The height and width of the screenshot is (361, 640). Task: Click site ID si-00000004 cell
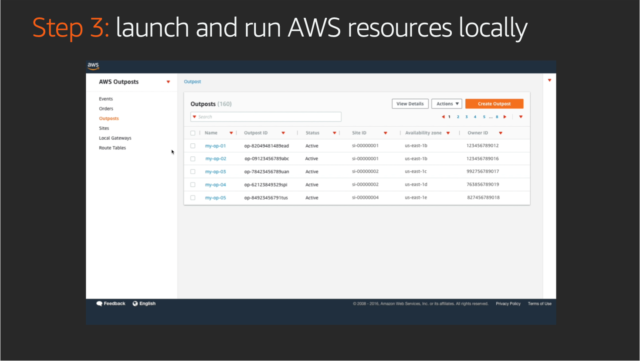365,198
